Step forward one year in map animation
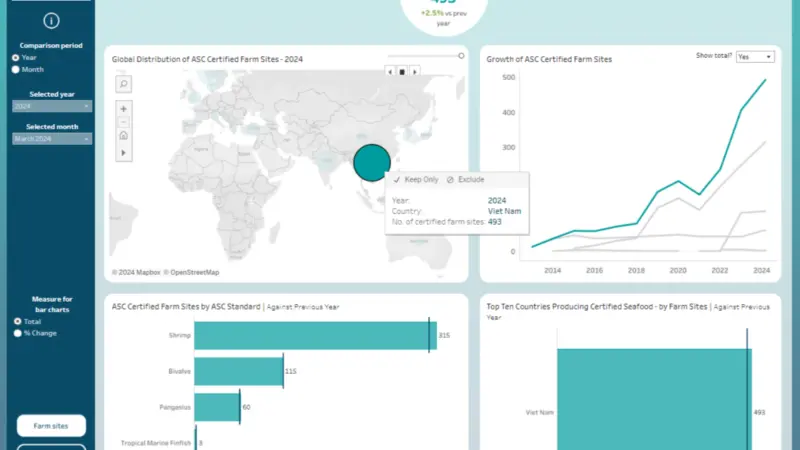Viewport: 800px width, 450px height. point(415,72)
